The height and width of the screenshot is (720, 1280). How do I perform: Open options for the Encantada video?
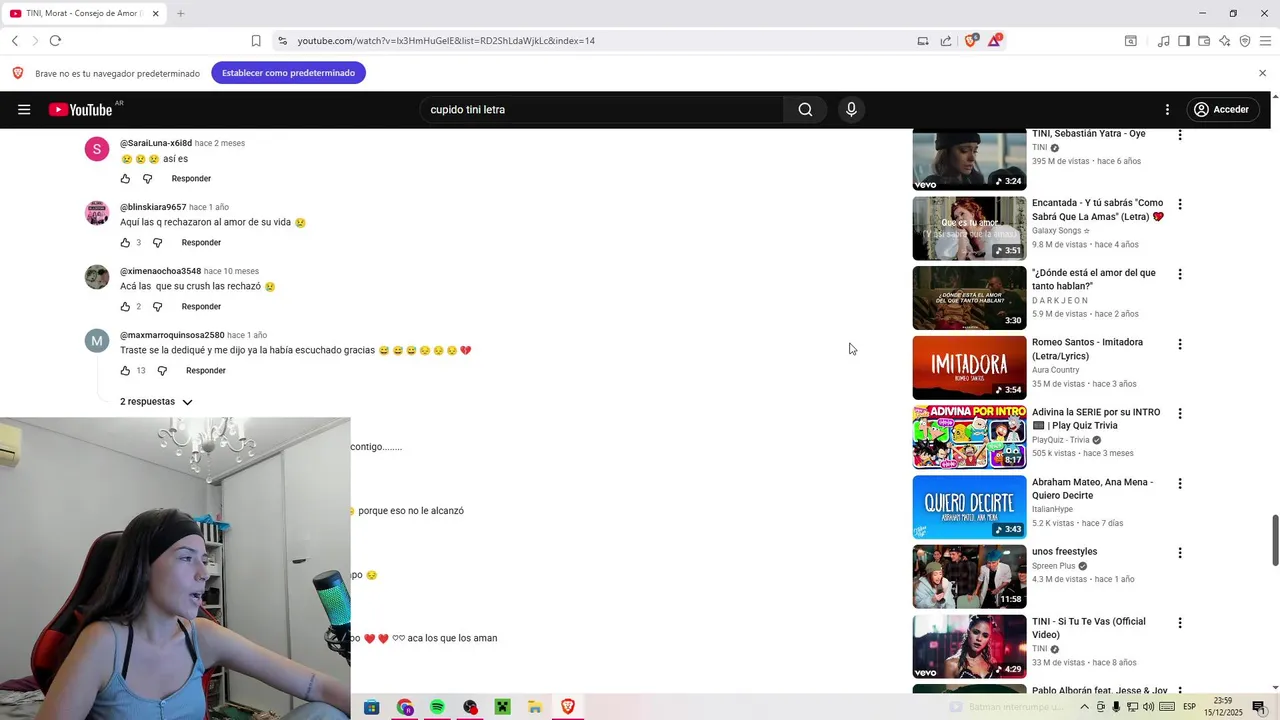coord(1180,204)
